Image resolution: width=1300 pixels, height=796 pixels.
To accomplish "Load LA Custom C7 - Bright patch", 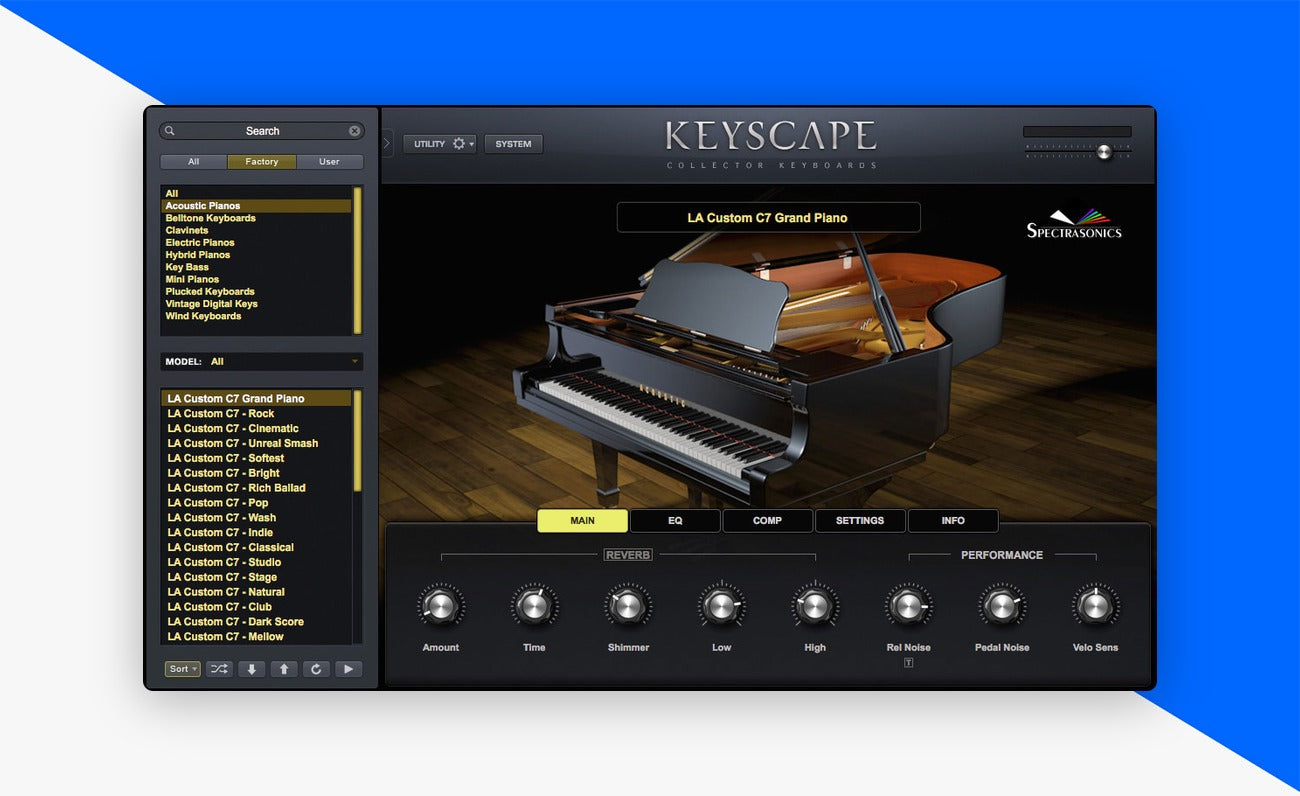I will [257, 473].
